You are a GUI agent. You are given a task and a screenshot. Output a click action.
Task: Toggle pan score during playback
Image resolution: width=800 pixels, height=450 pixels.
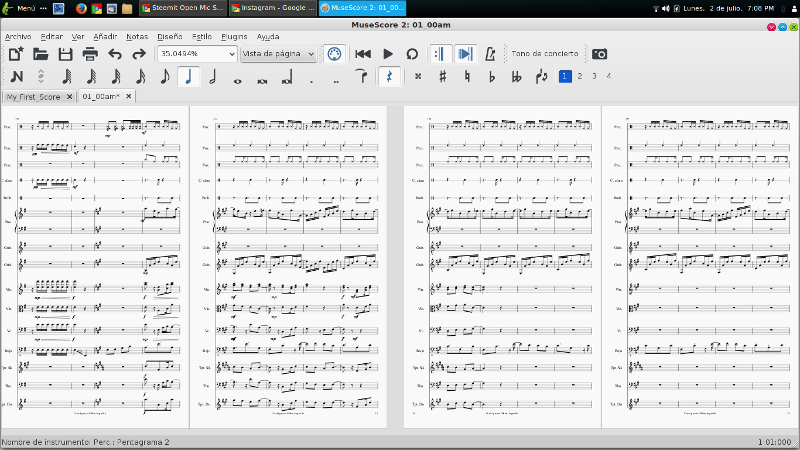pyautogui.click(x=465, y=54)
